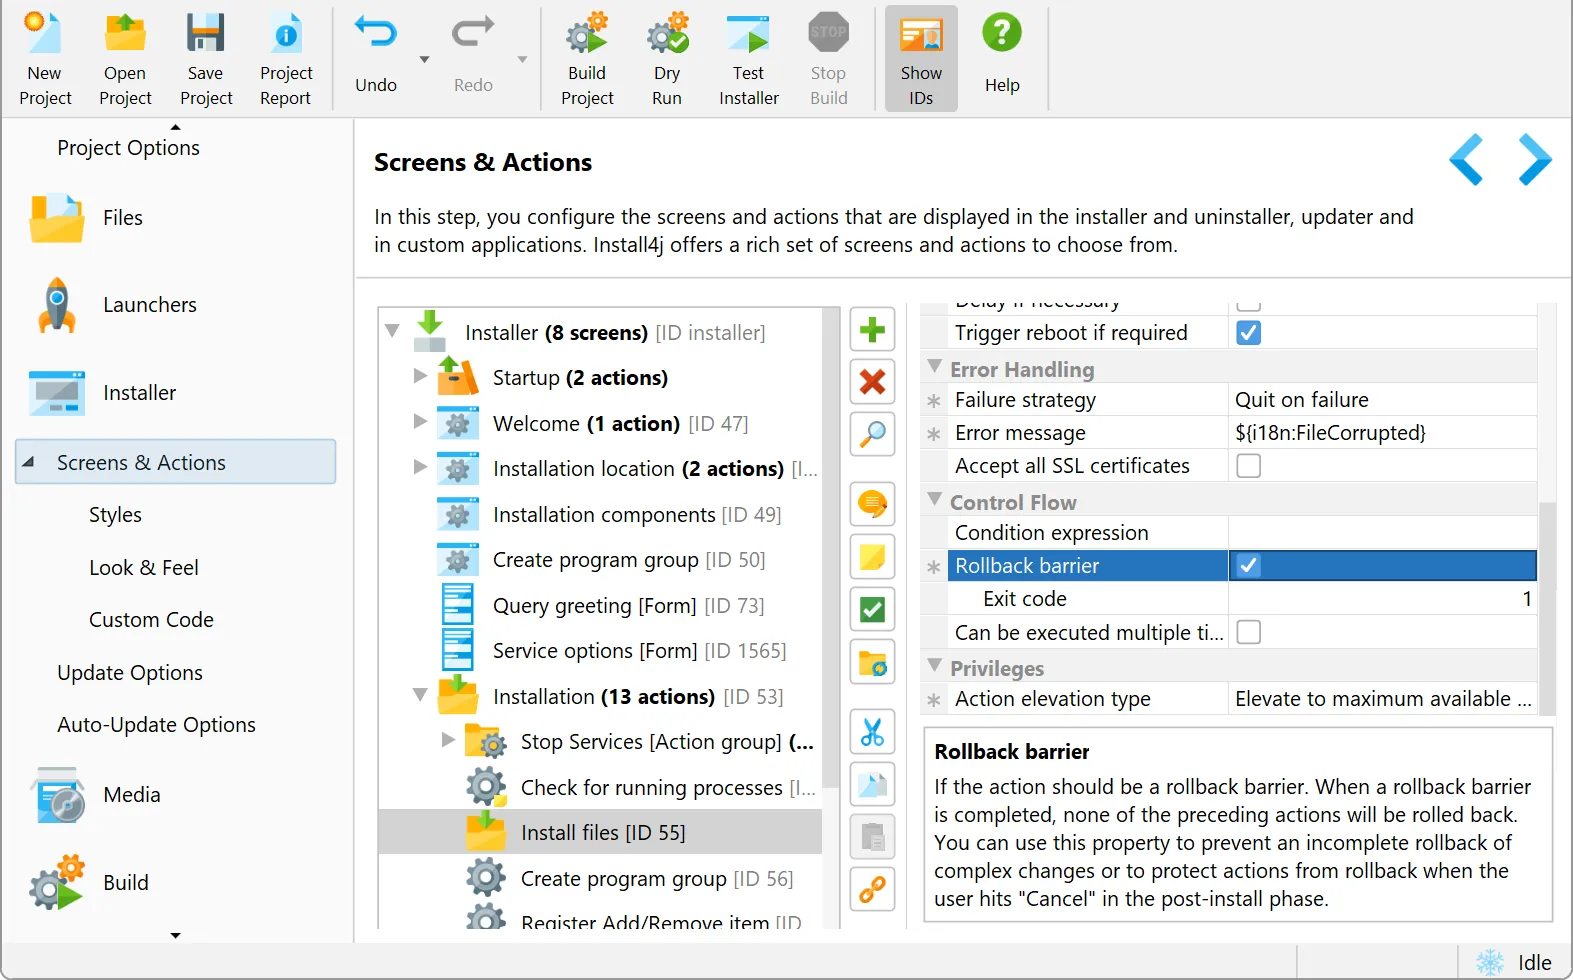Go to the next step with the right arrow
This screenshot has height=980, width=1573.
(1534, 160)
